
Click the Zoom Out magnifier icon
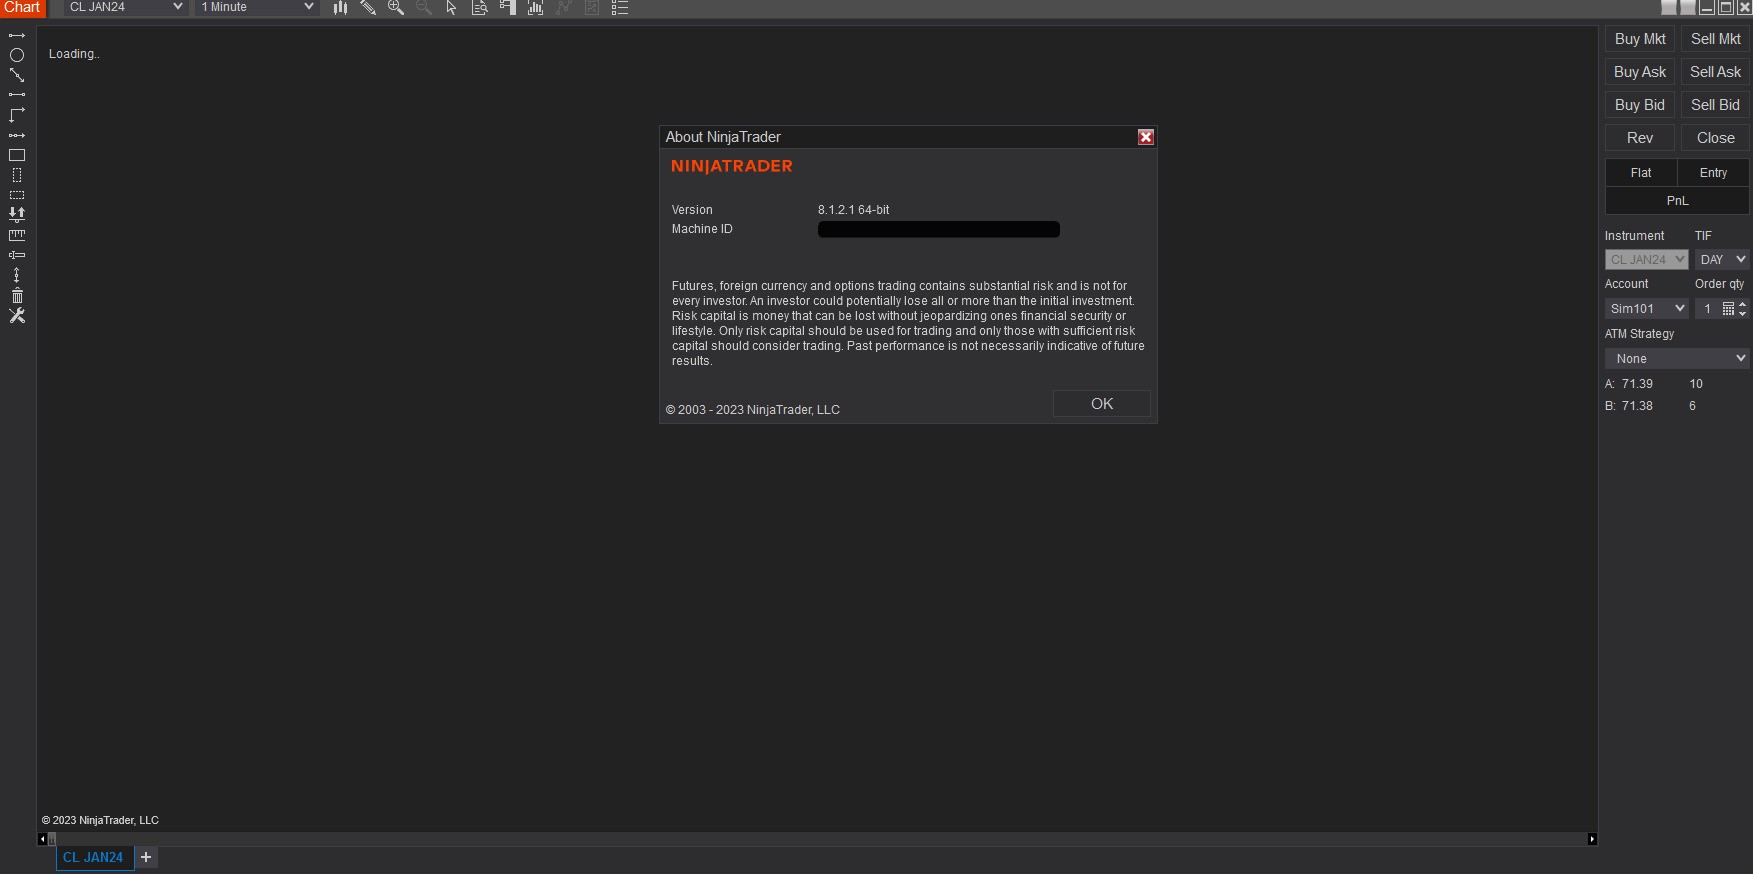[x=424, y=8]
